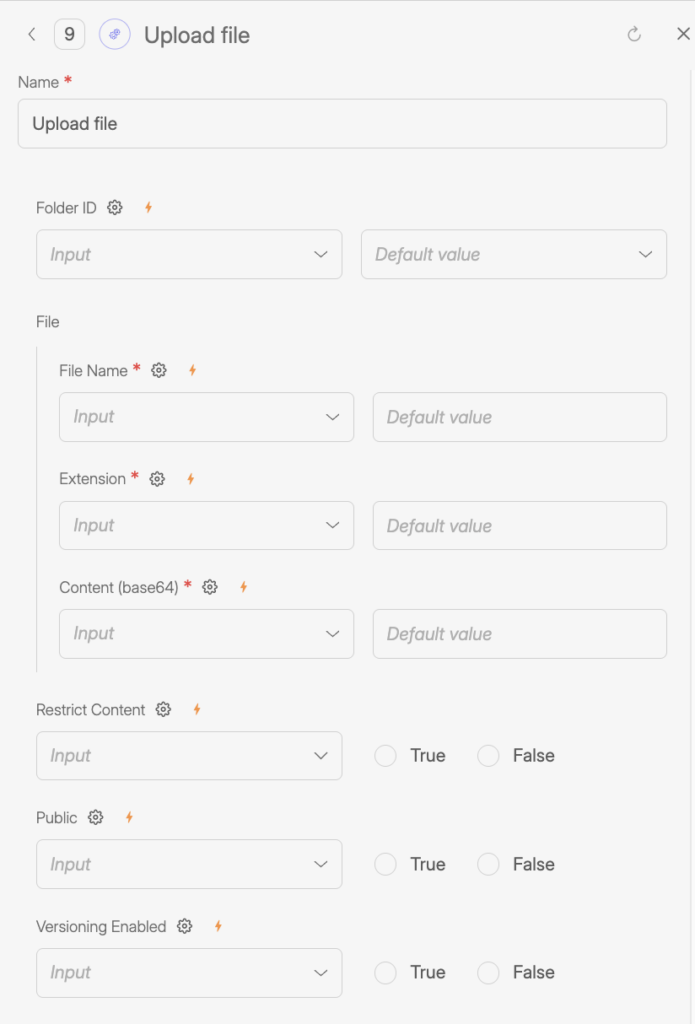Click the node connection icon beside Upload file title
This screenshot has height=1024, width=695.
click(115, 33)
